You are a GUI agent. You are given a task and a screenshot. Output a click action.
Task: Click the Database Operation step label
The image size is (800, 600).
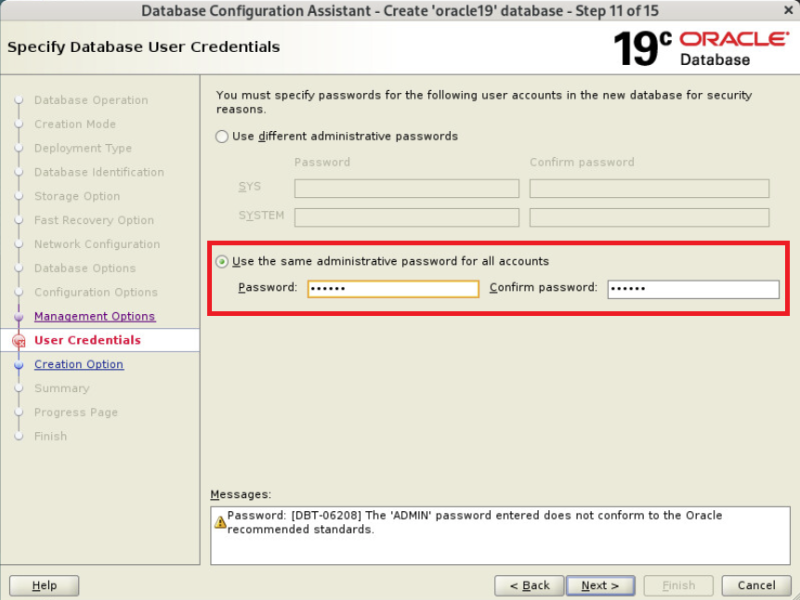tap(91, 100)
